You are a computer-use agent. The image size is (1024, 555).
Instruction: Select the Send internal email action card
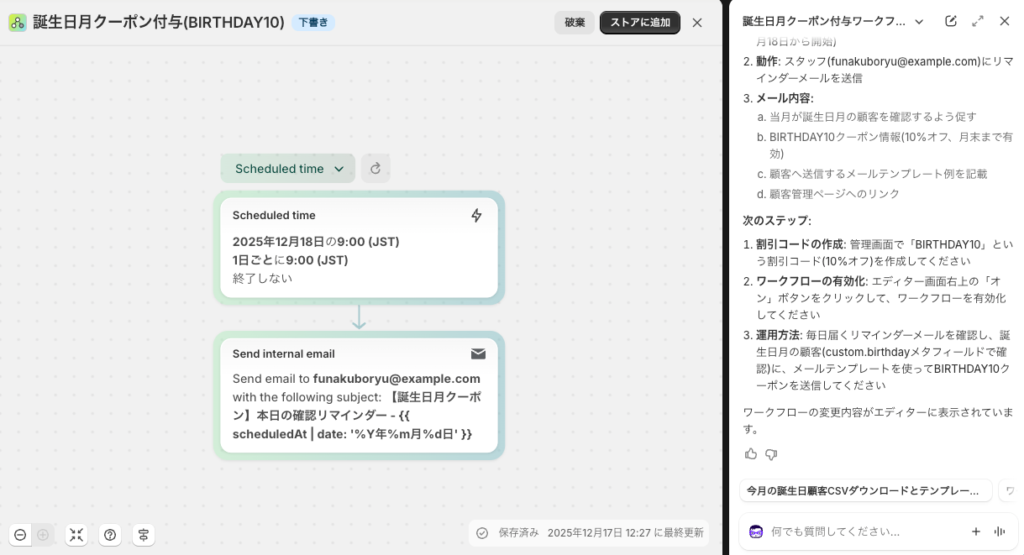click(x=358, y=396)
